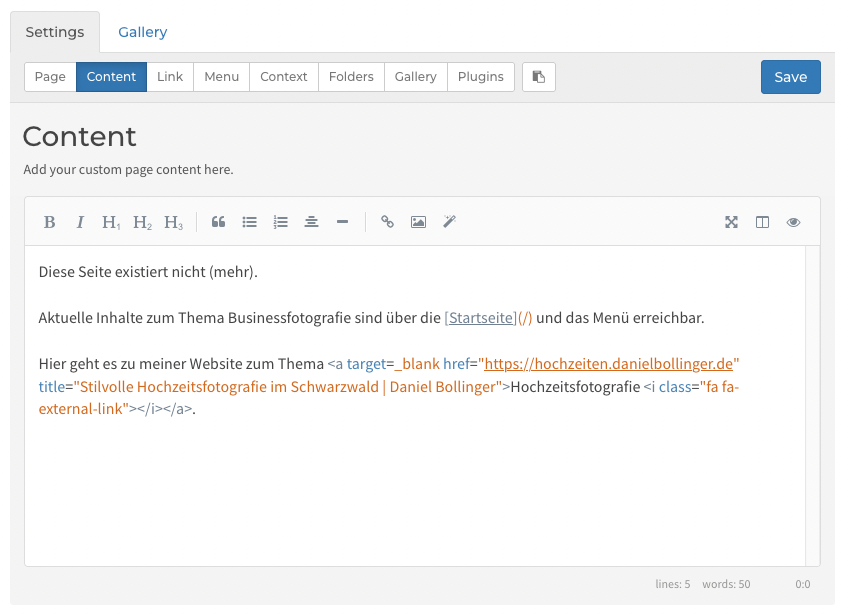Screen dimensions: 850x615
Task: Insert an image using the picture icon
Action: click(x=418, y=222)
